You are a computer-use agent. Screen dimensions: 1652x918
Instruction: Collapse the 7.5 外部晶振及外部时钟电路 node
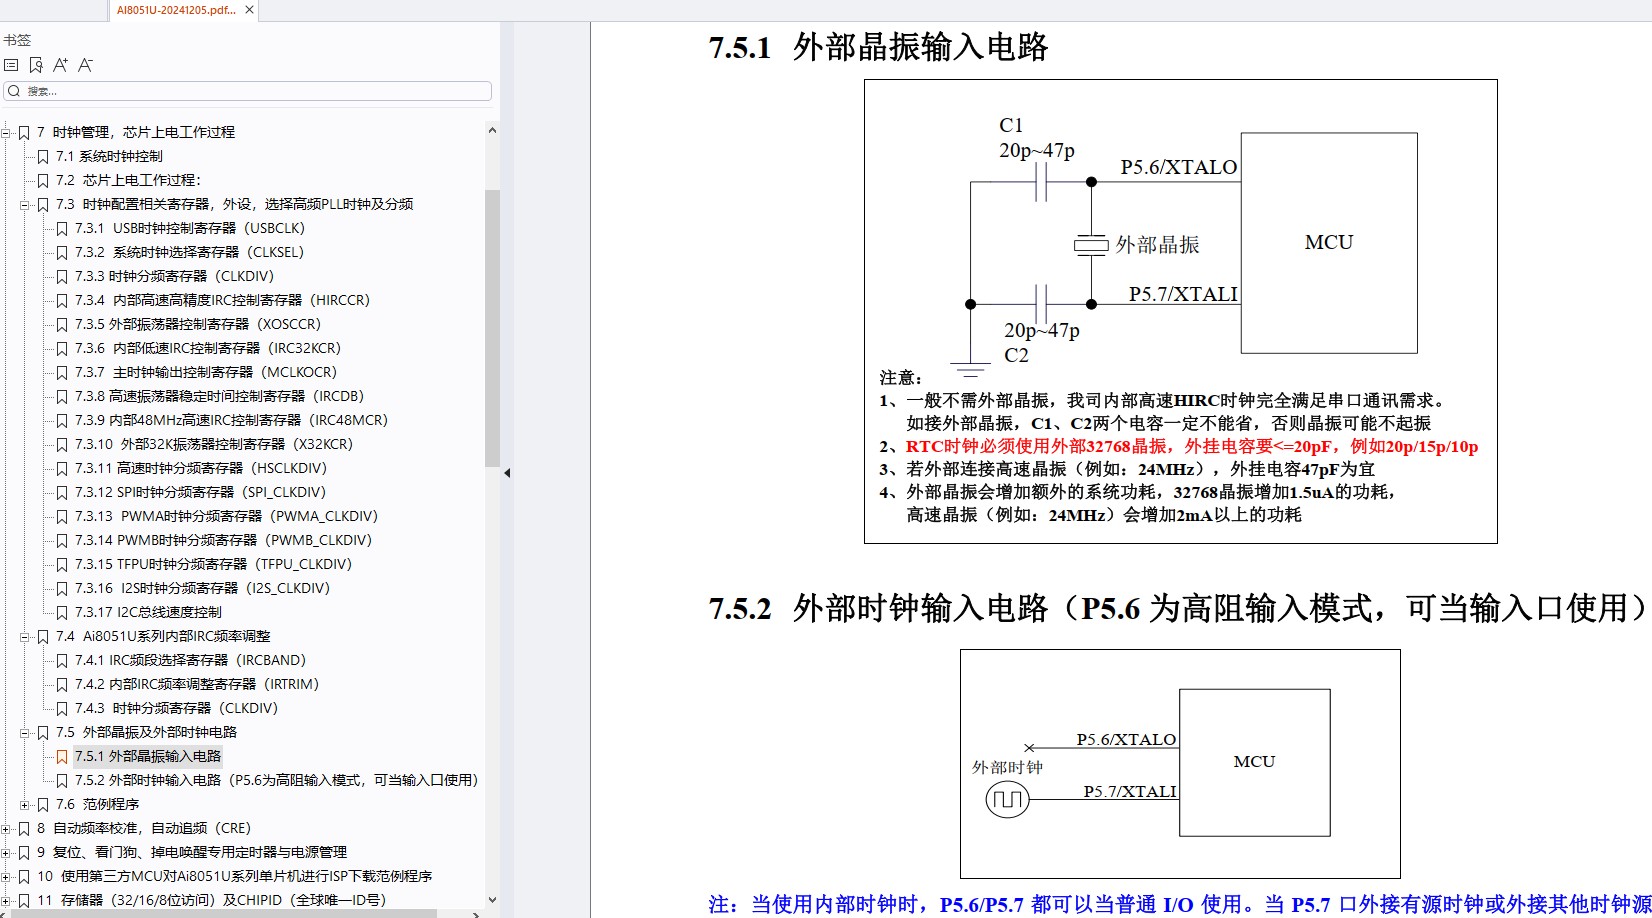point(25,732)
